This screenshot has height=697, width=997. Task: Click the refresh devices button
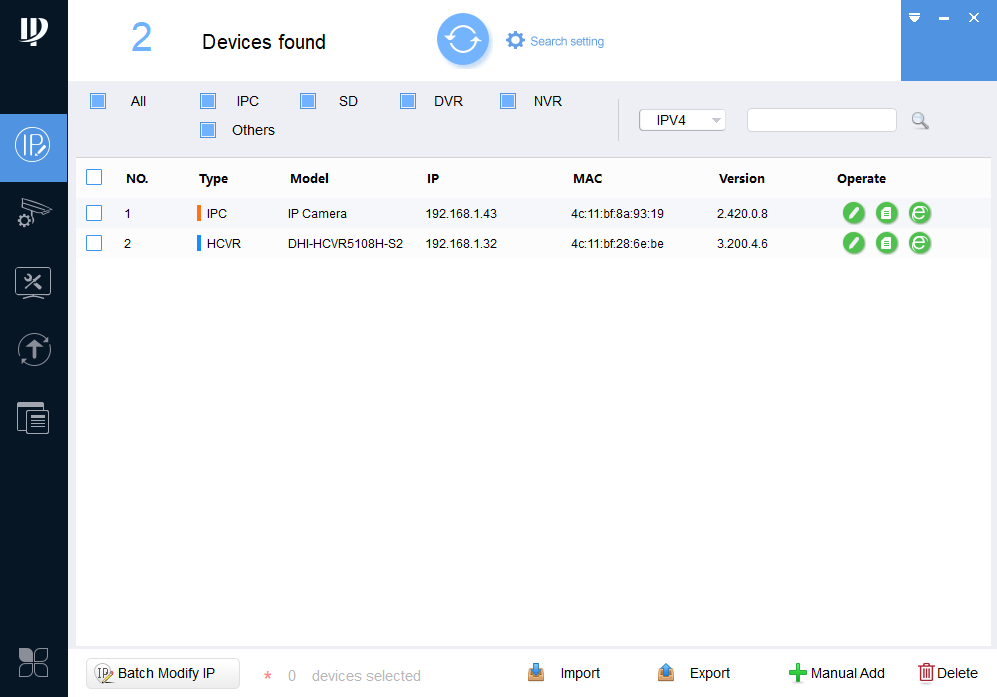(463, 40)
